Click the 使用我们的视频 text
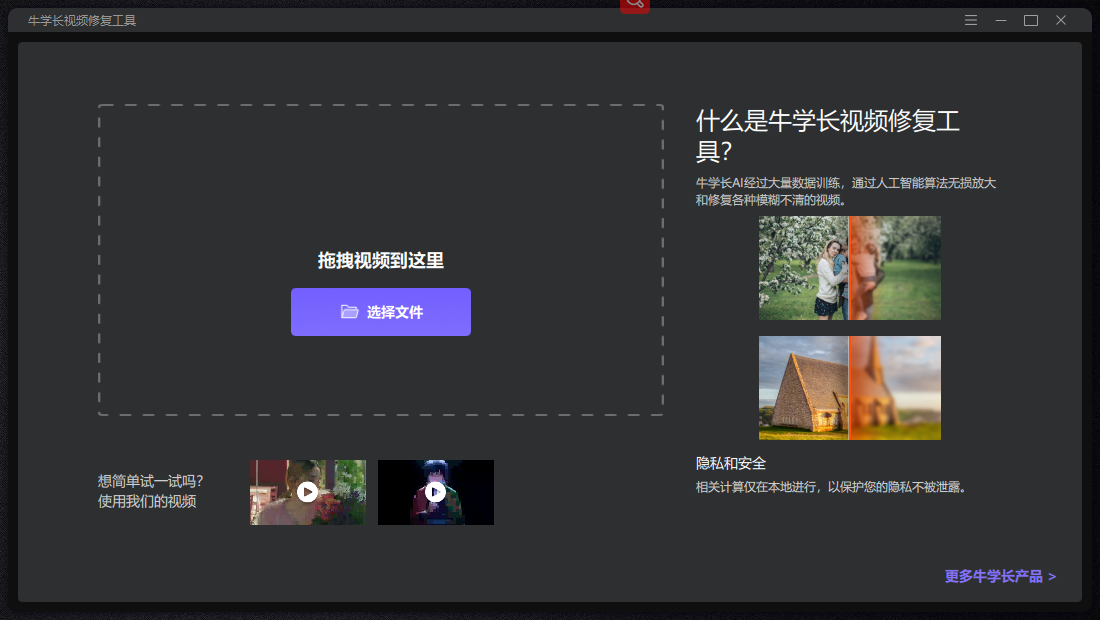The width and height of the screenshot is (1100, 620). coord(147,501)
